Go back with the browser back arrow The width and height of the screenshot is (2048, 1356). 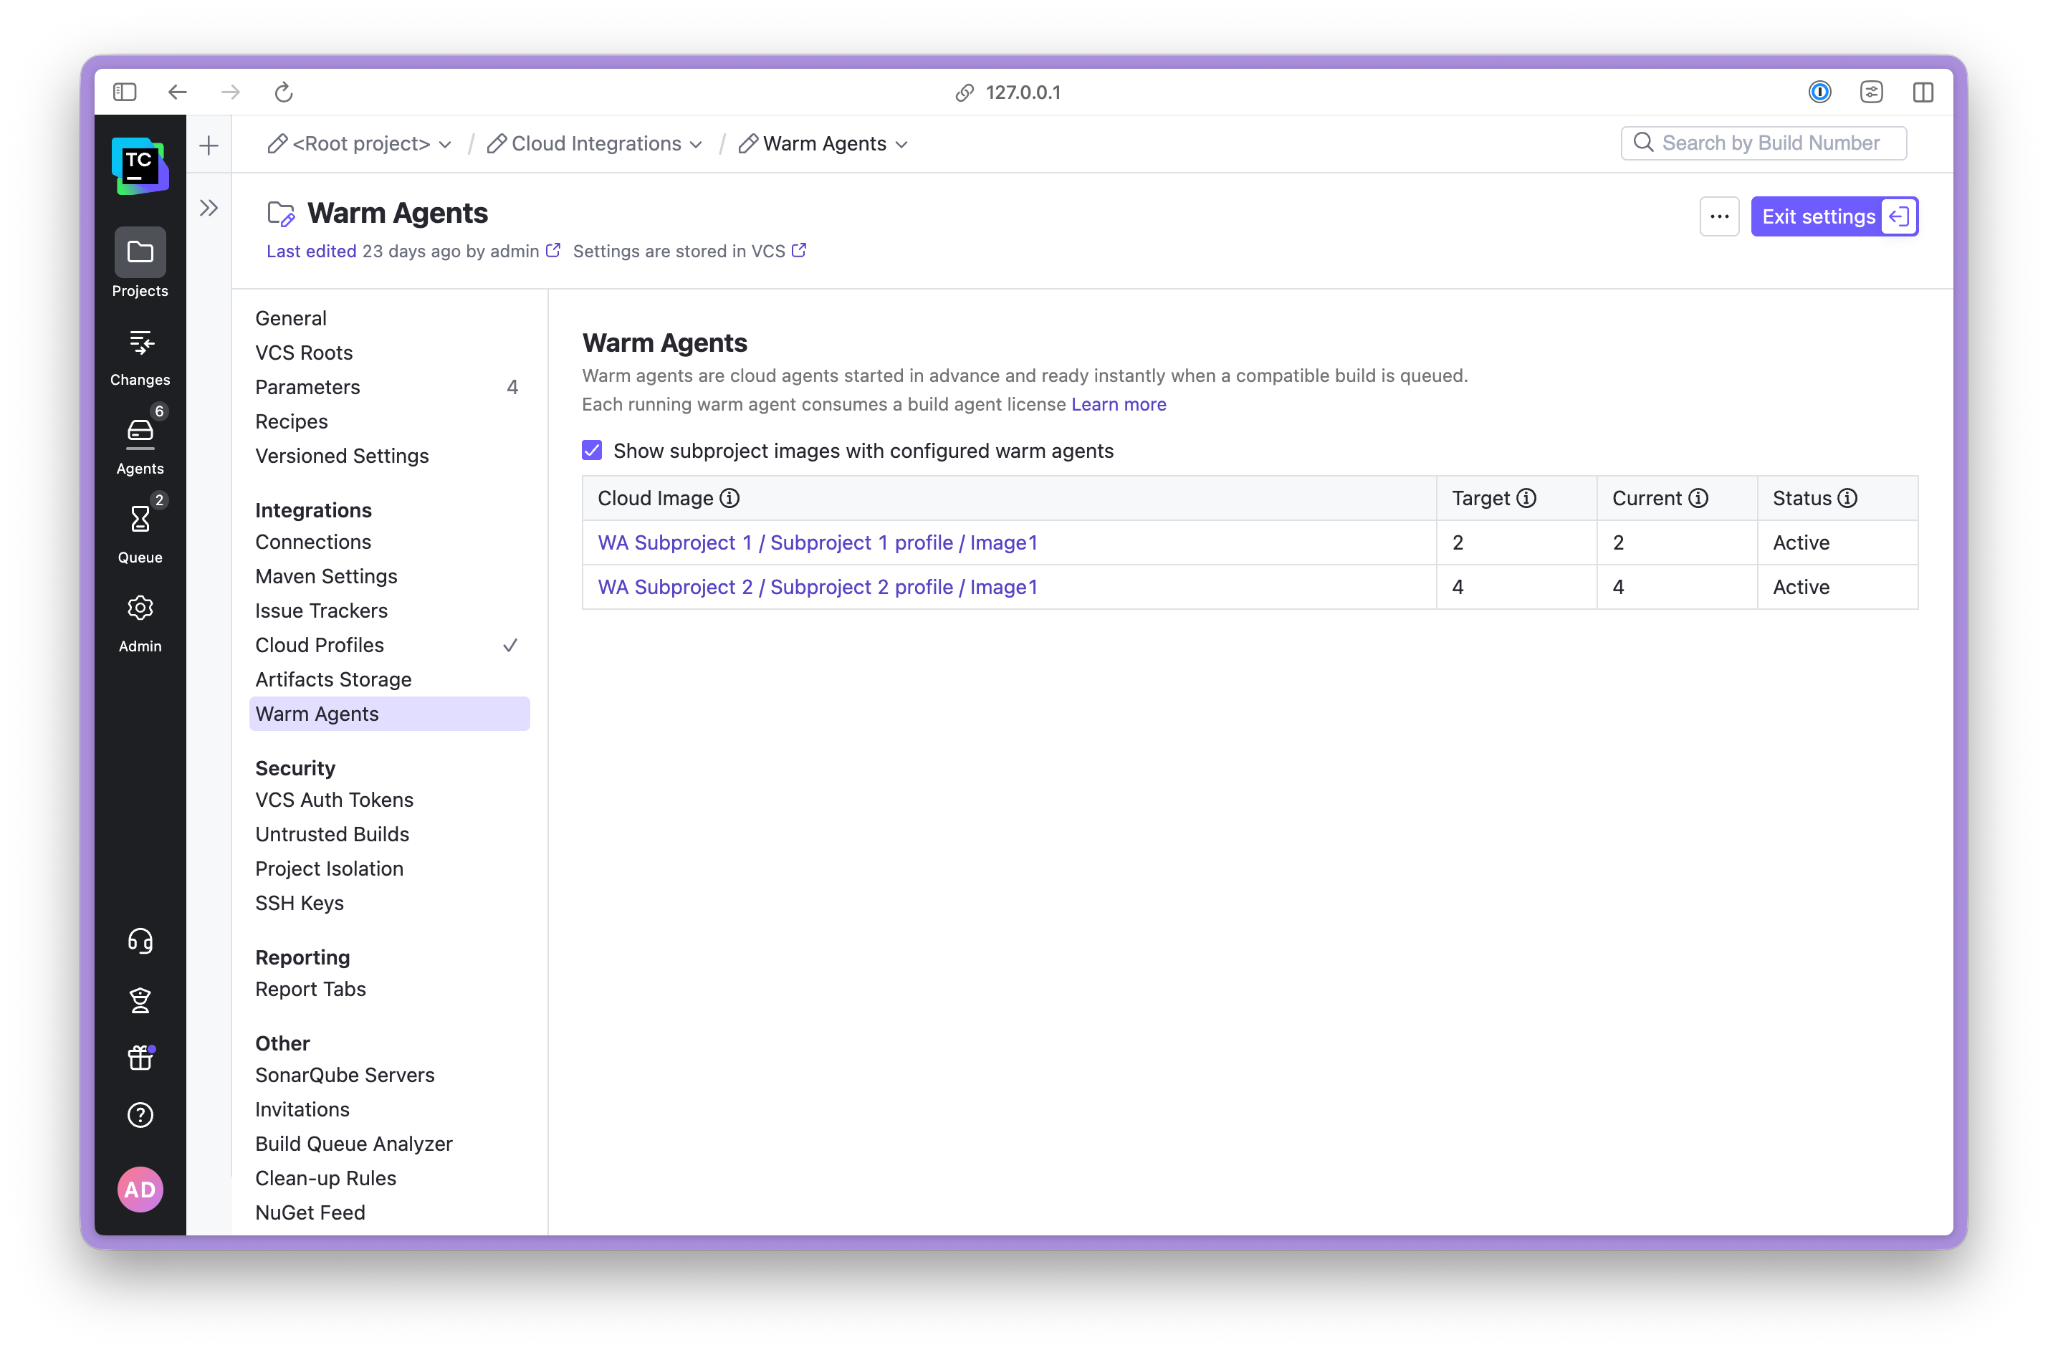tap(178, 92)
